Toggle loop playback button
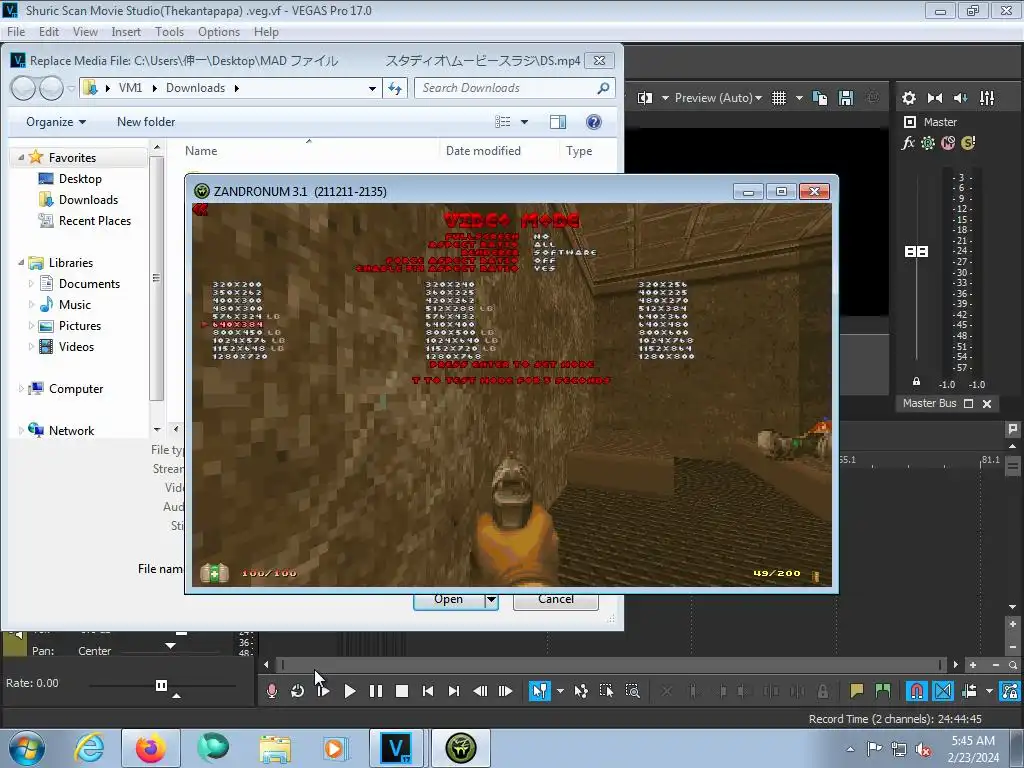This screenshot has width=1024, height=768. click(298, 691)
